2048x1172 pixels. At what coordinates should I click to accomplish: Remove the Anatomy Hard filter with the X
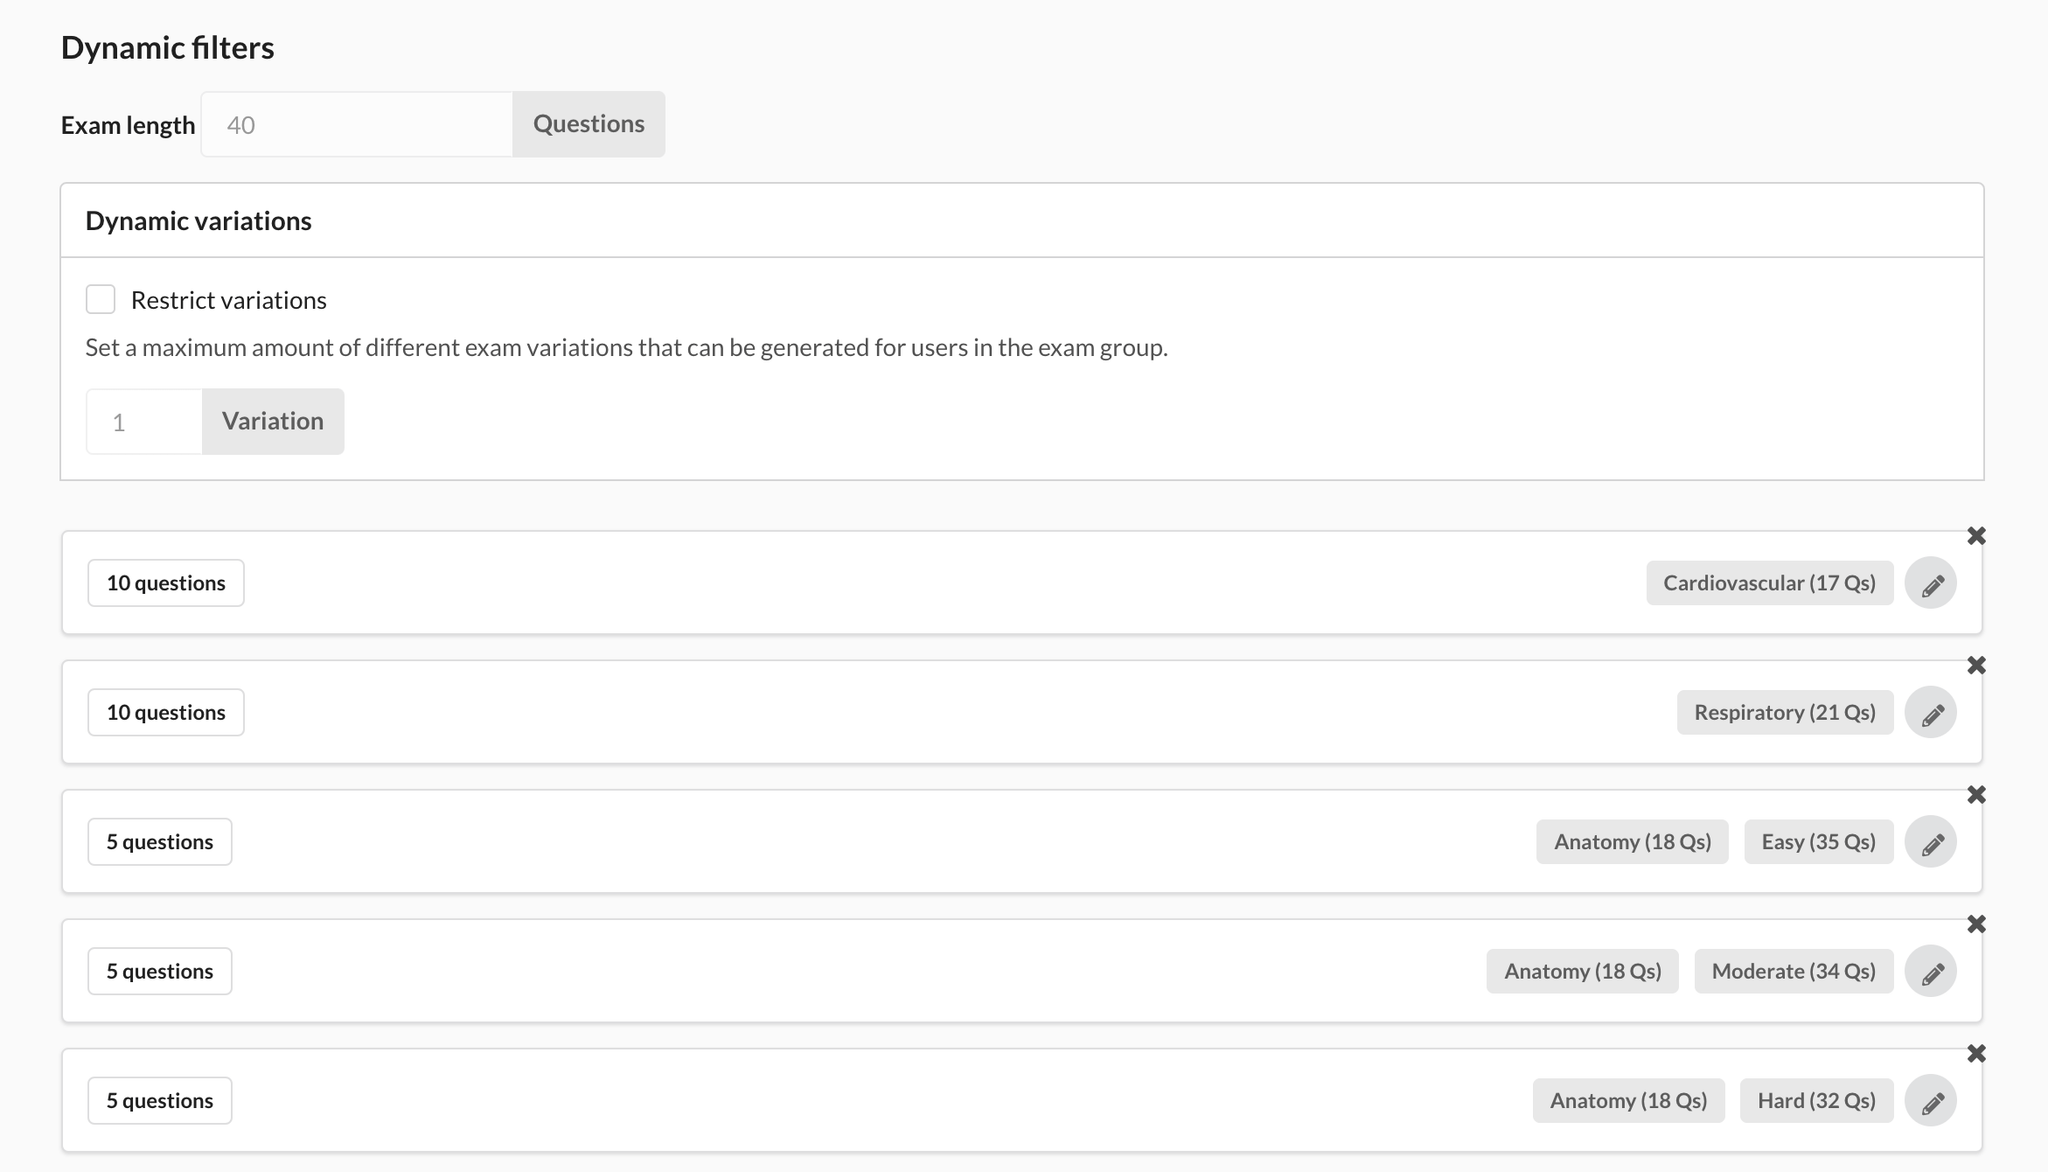(x=1977, y=1053)
